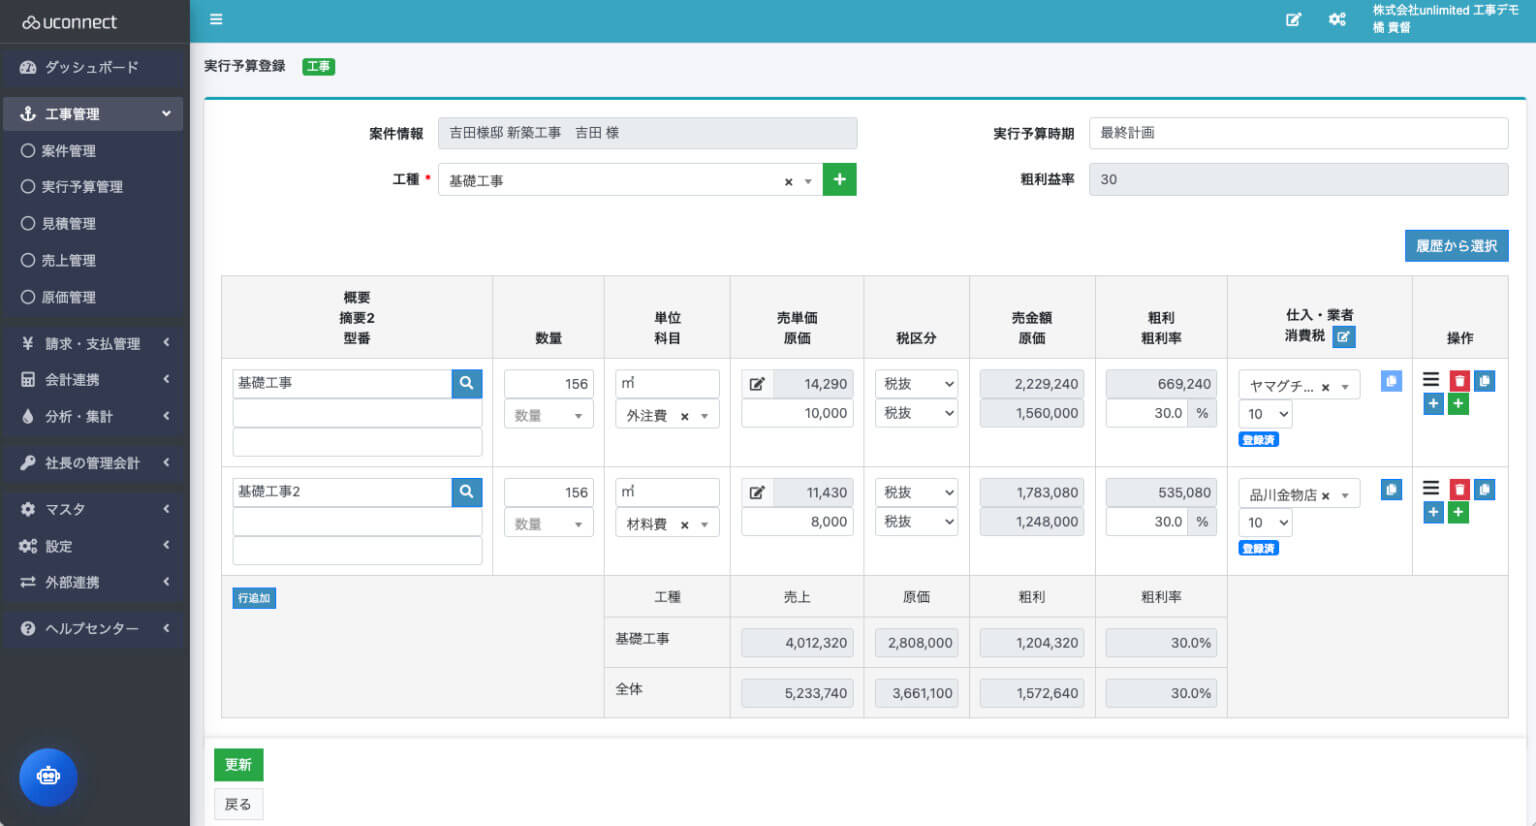Expand 社長の管理会計 sidebar menu
This screenshot has width=1536, height=826.
(93, 463)
